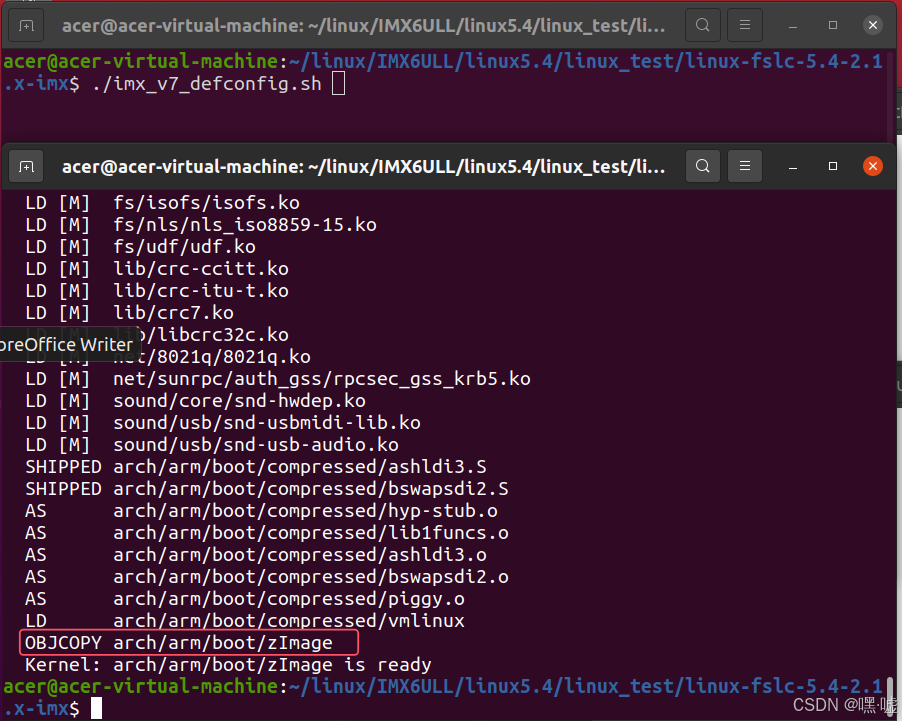Viewport: 902px width, 721px height.
Task: Open a new tab in the top terminal
Action: 26,24
